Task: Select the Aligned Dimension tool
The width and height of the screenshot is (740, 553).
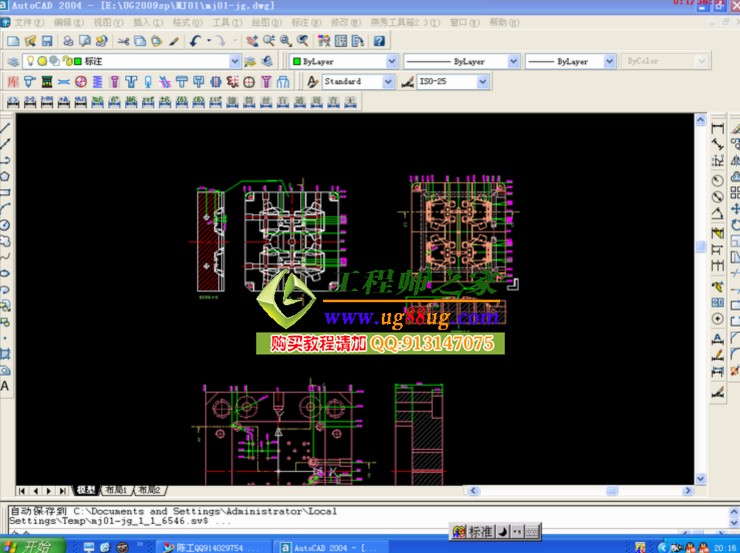Action: pyautogui.click(x=718, y=144)
